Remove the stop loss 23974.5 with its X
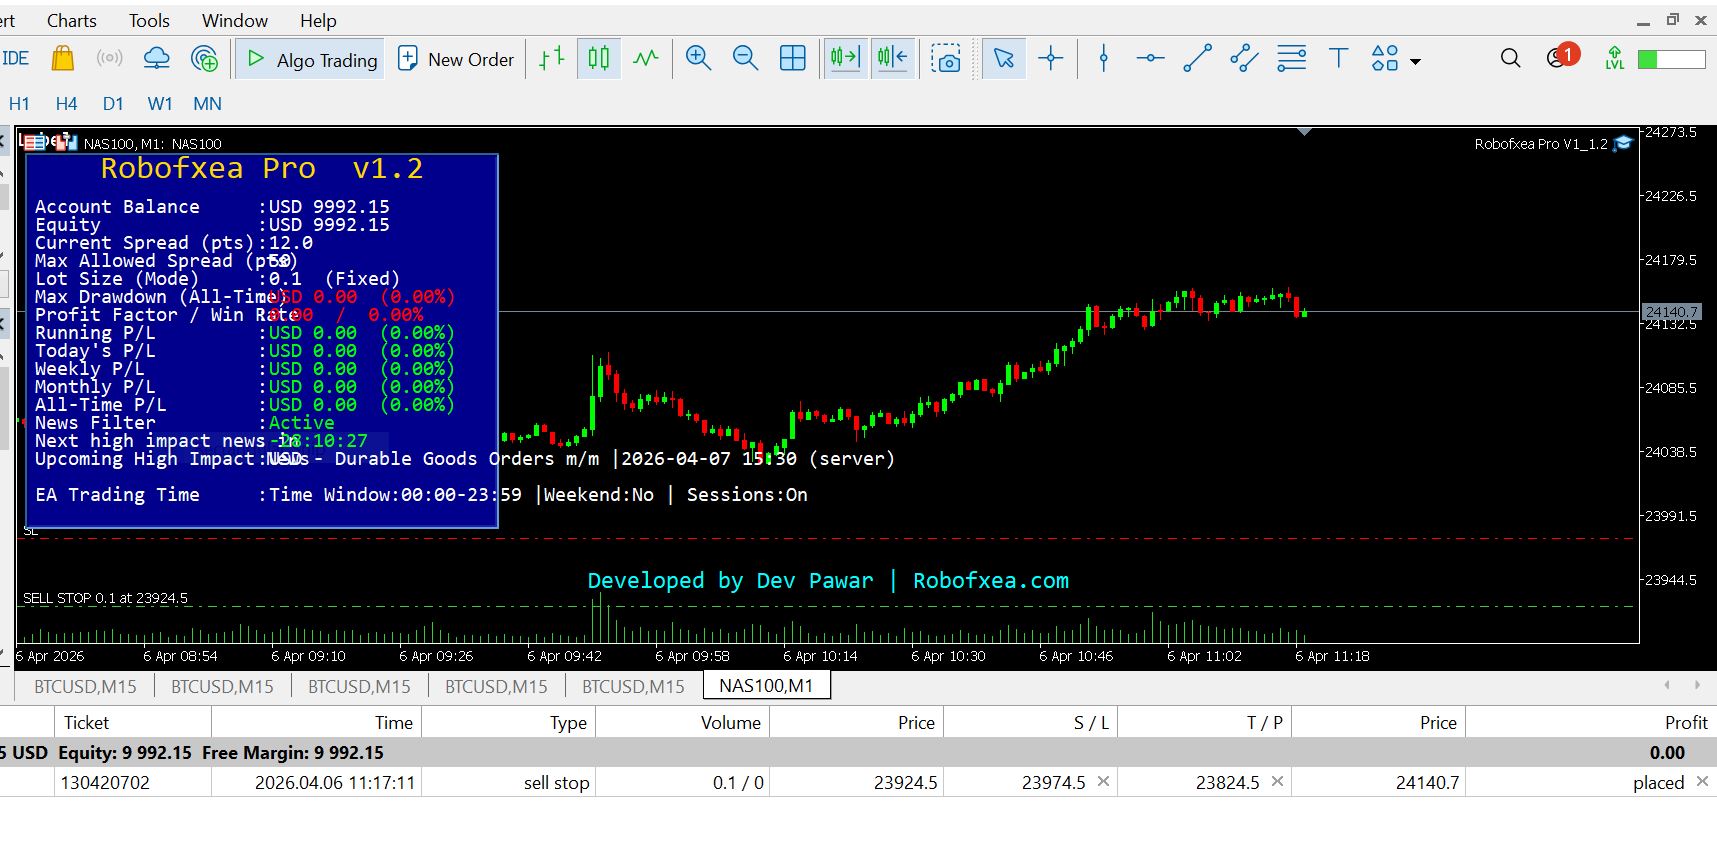Viewport: 1717px width, 845px height. point(1103,782)
